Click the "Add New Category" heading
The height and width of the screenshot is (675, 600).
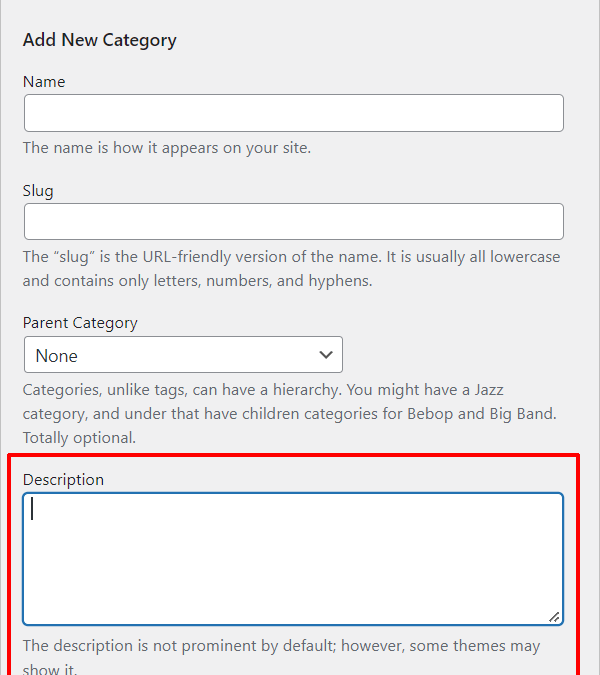(100, 40)
